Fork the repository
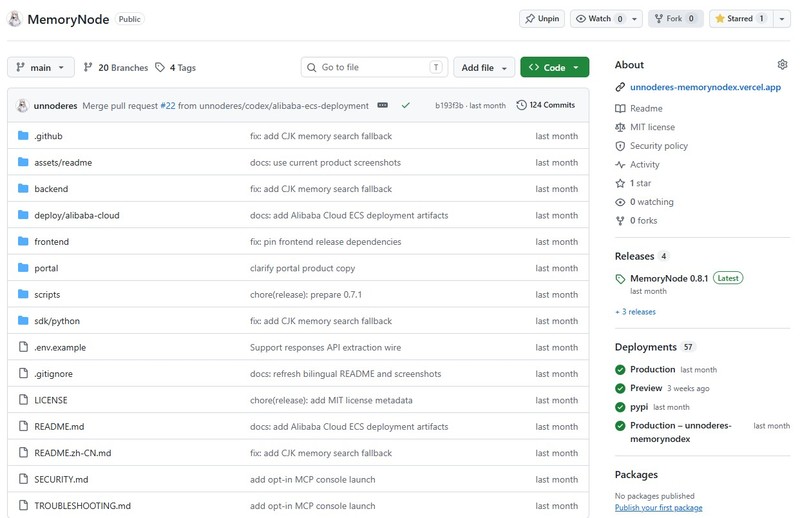Viewport: 800px width, 518px height. point(676,19)
